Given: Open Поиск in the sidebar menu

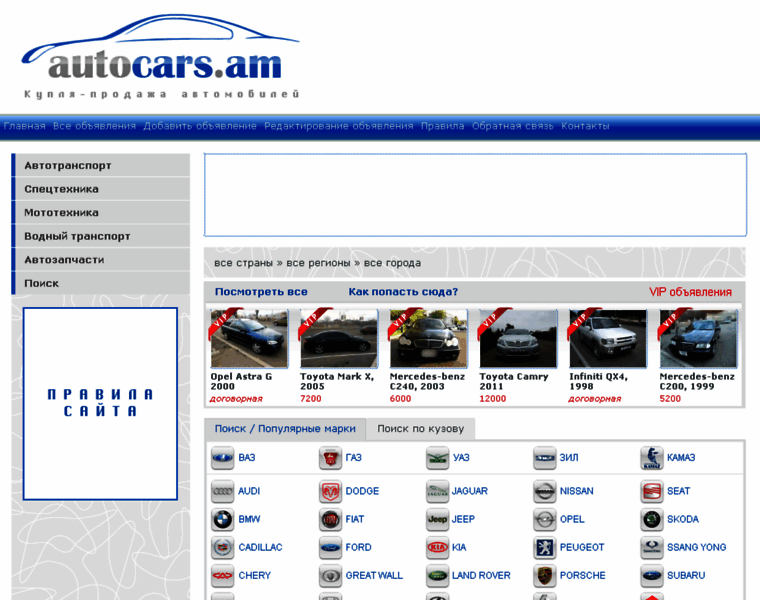Looking at the screenshot, I should [101, 283].
